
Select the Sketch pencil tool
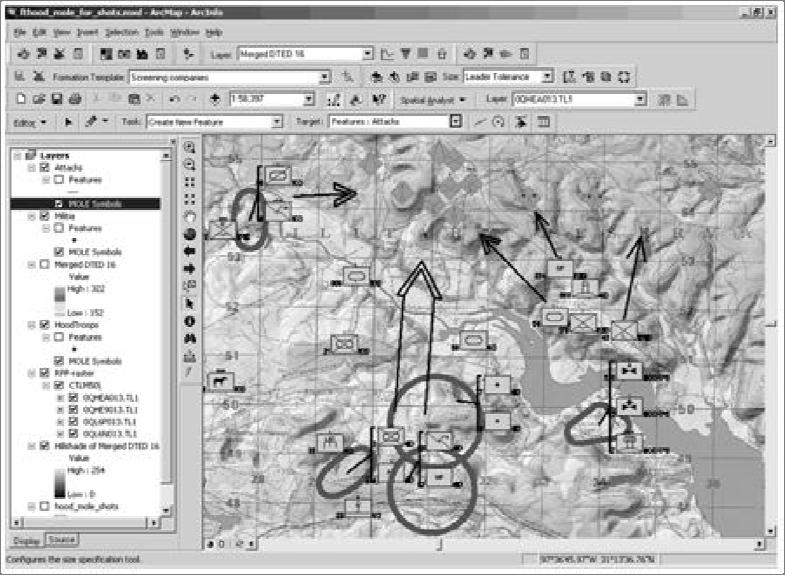tap(91, 122)
